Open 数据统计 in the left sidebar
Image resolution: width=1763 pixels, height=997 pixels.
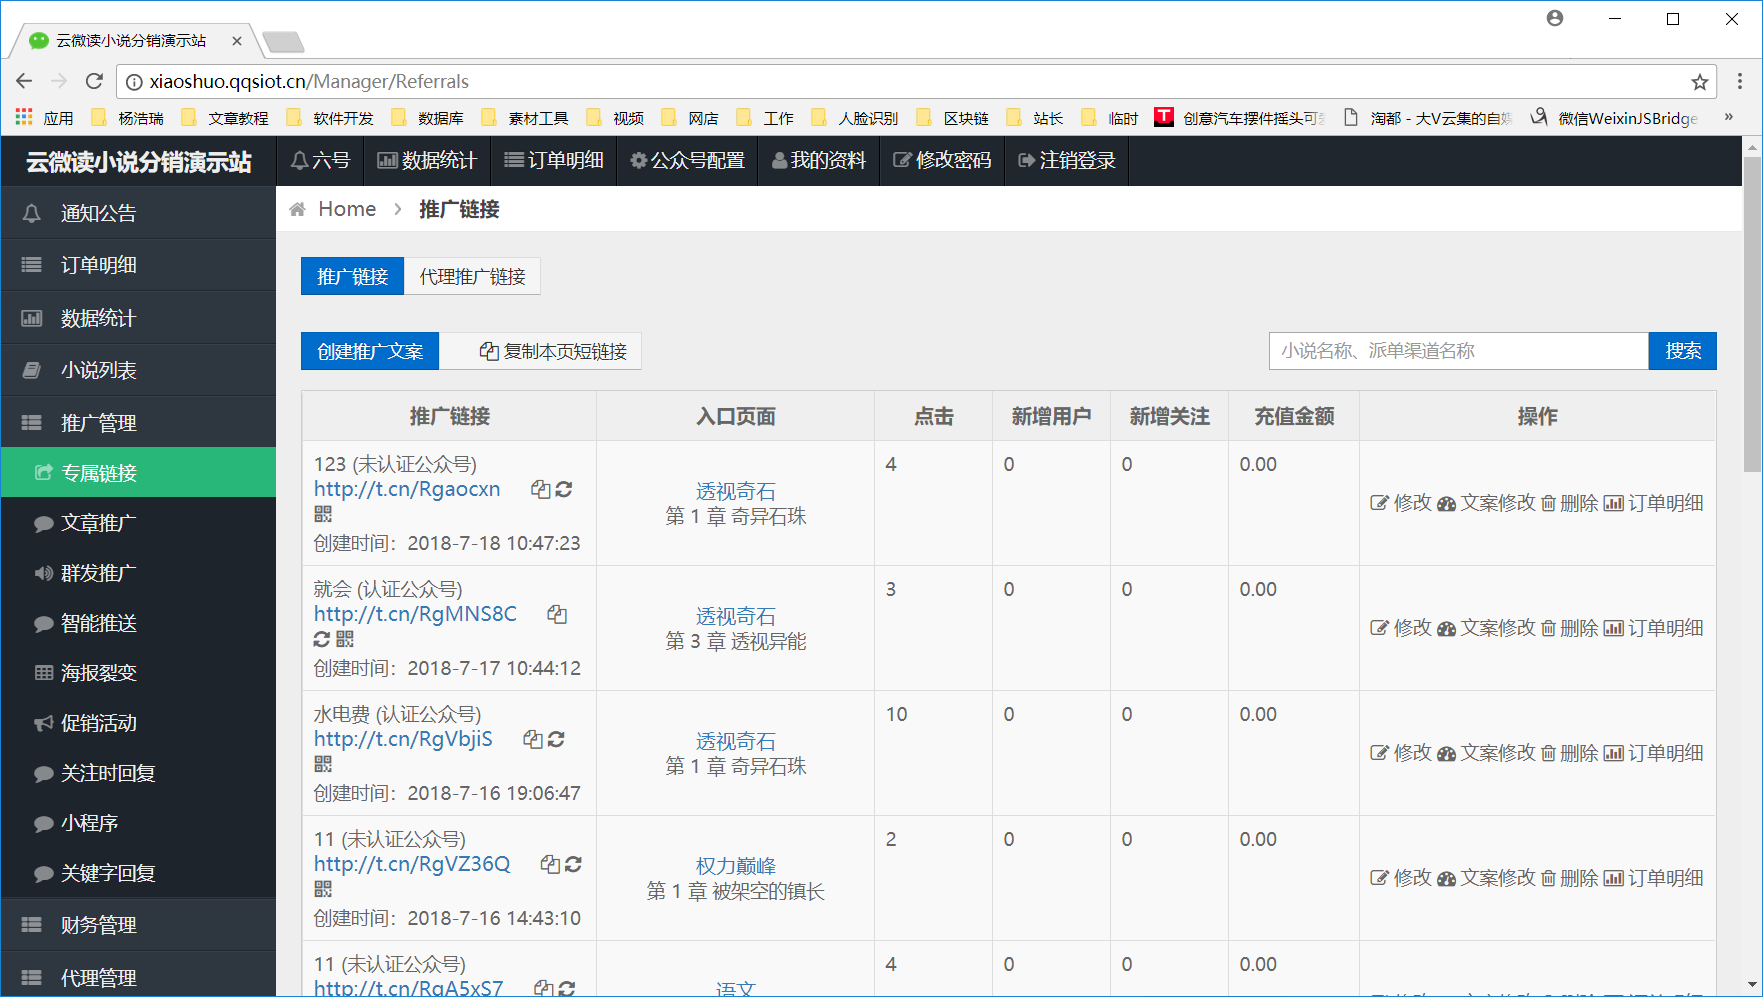[x=138, y=318]
